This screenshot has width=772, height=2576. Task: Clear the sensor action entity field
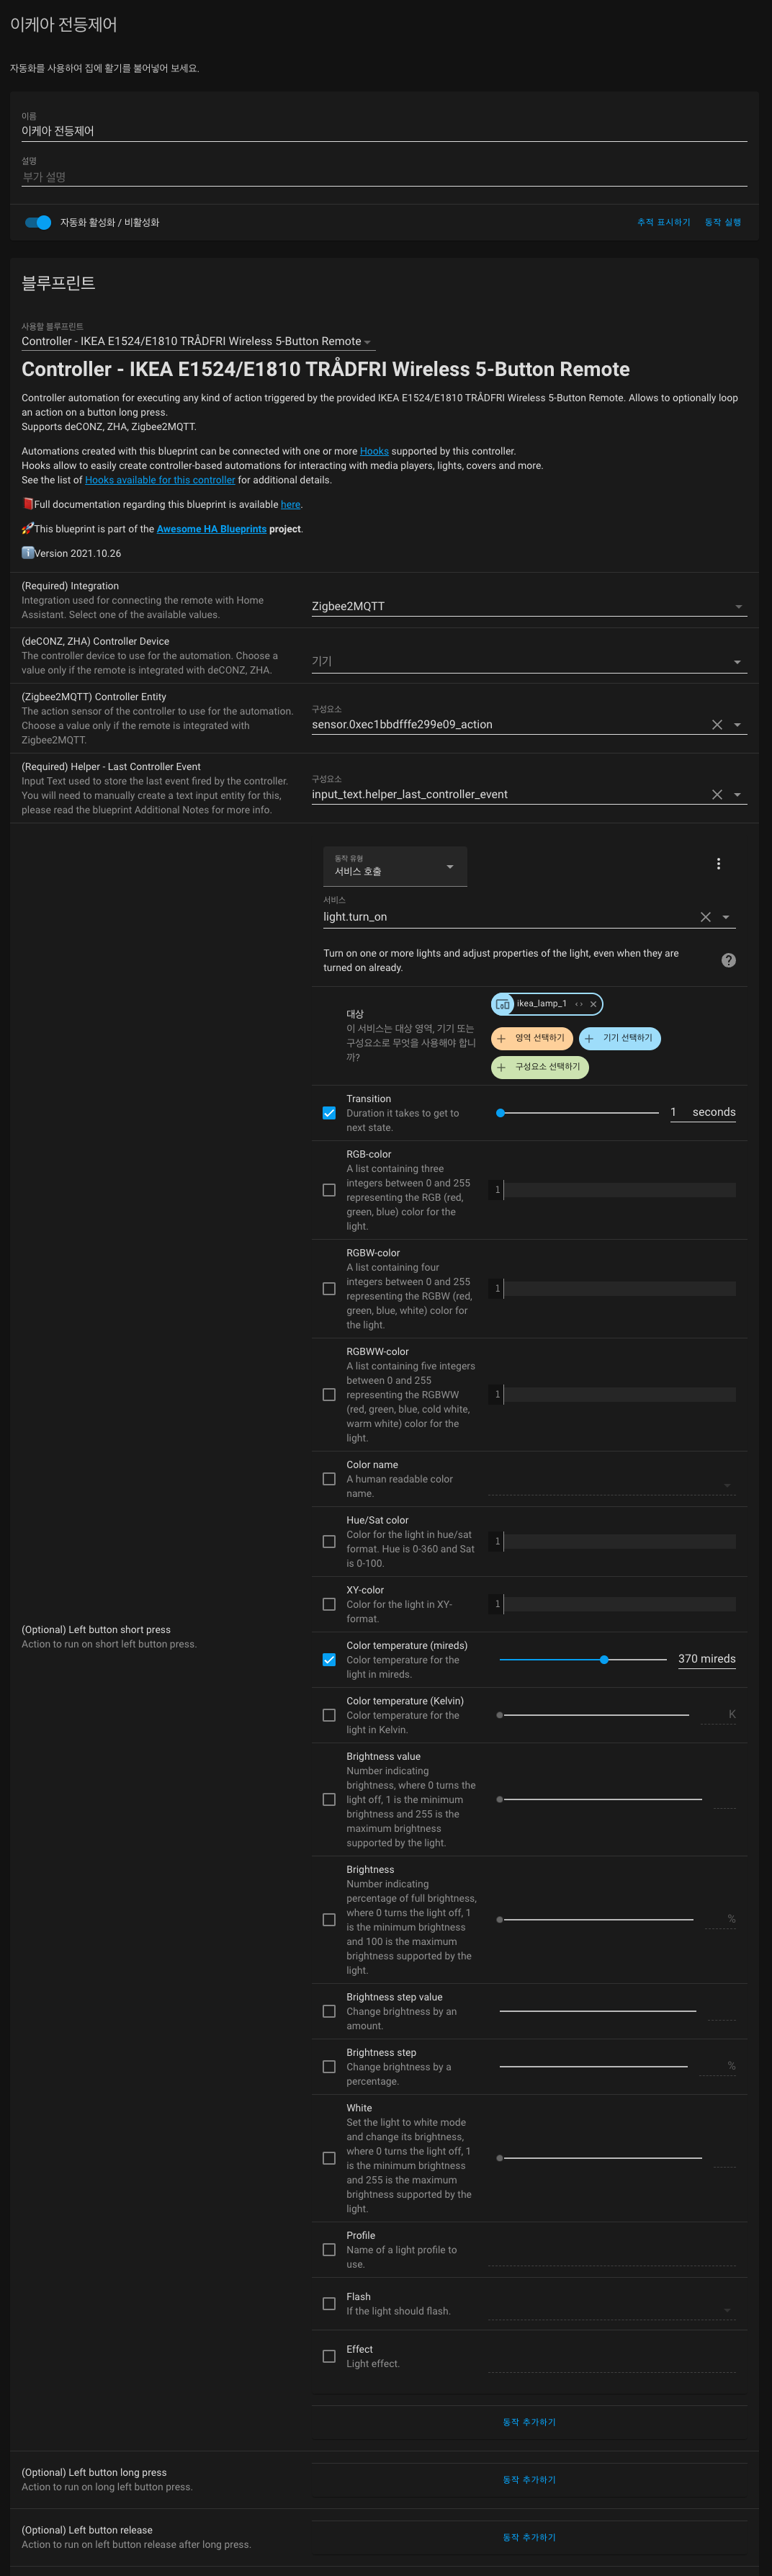coord(717,725)
